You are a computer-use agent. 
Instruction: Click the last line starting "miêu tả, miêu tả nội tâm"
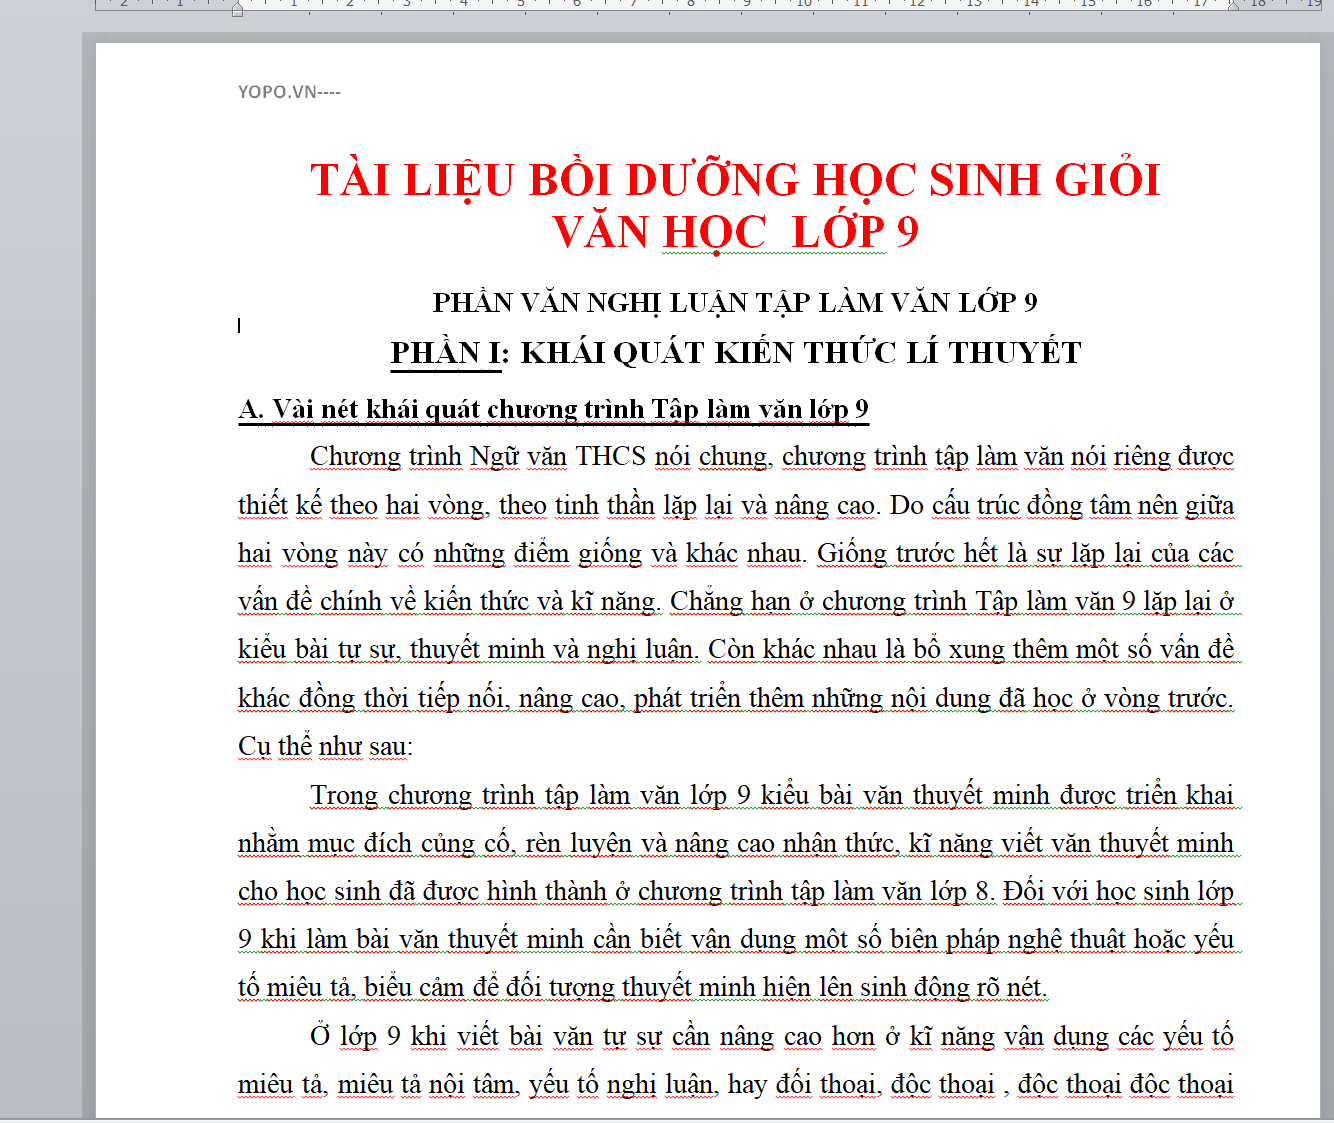736,1084
